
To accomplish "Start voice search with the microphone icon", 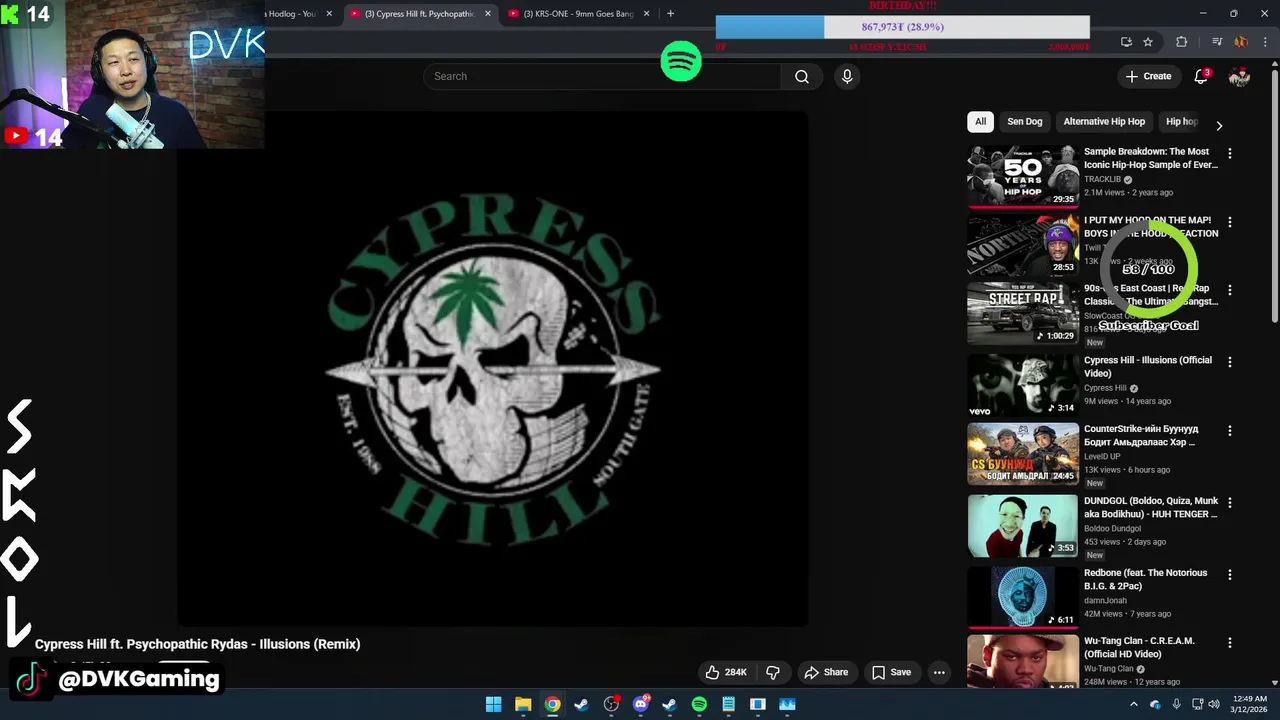I will click(x=847, y=76).
